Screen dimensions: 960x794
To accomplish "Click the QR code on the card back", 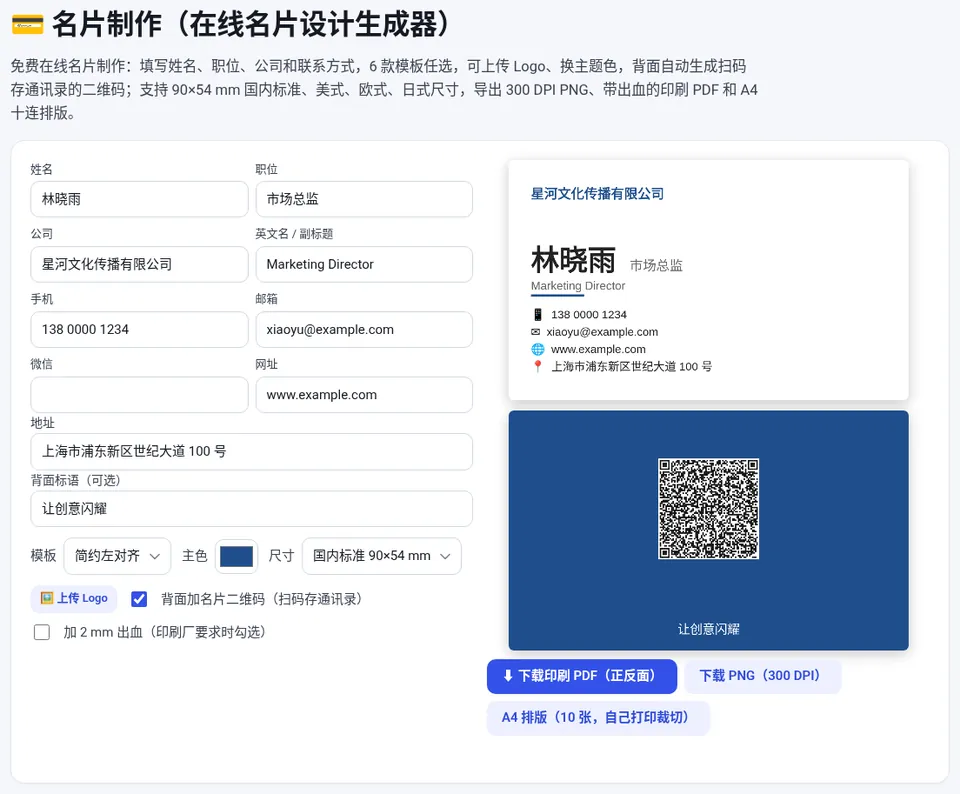I will pos(708,509).
